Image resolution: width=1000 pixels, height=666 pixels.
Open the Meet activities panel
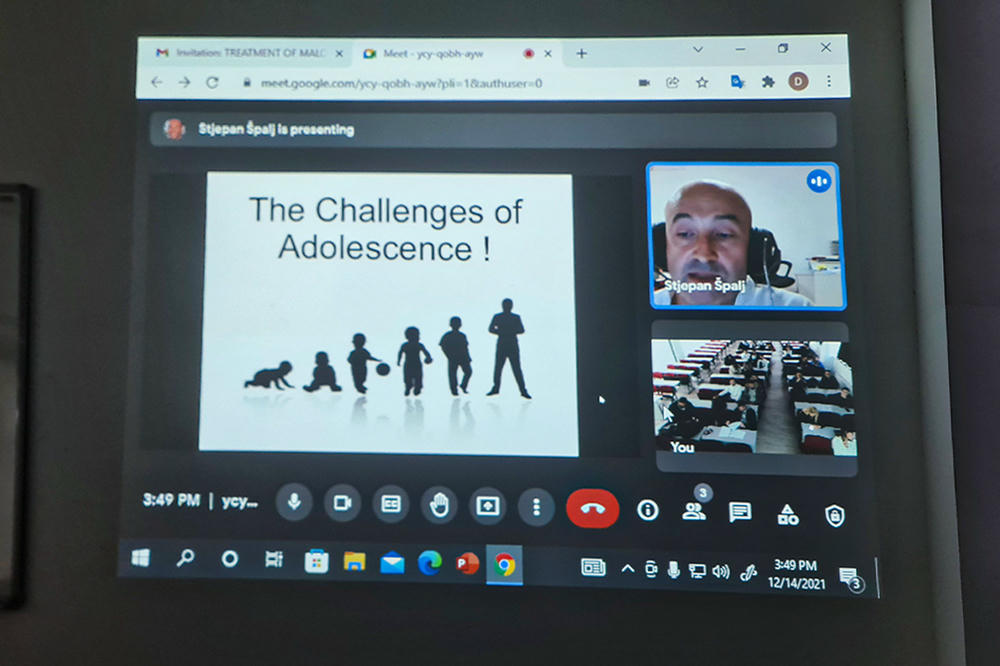(x=788, y=514)
